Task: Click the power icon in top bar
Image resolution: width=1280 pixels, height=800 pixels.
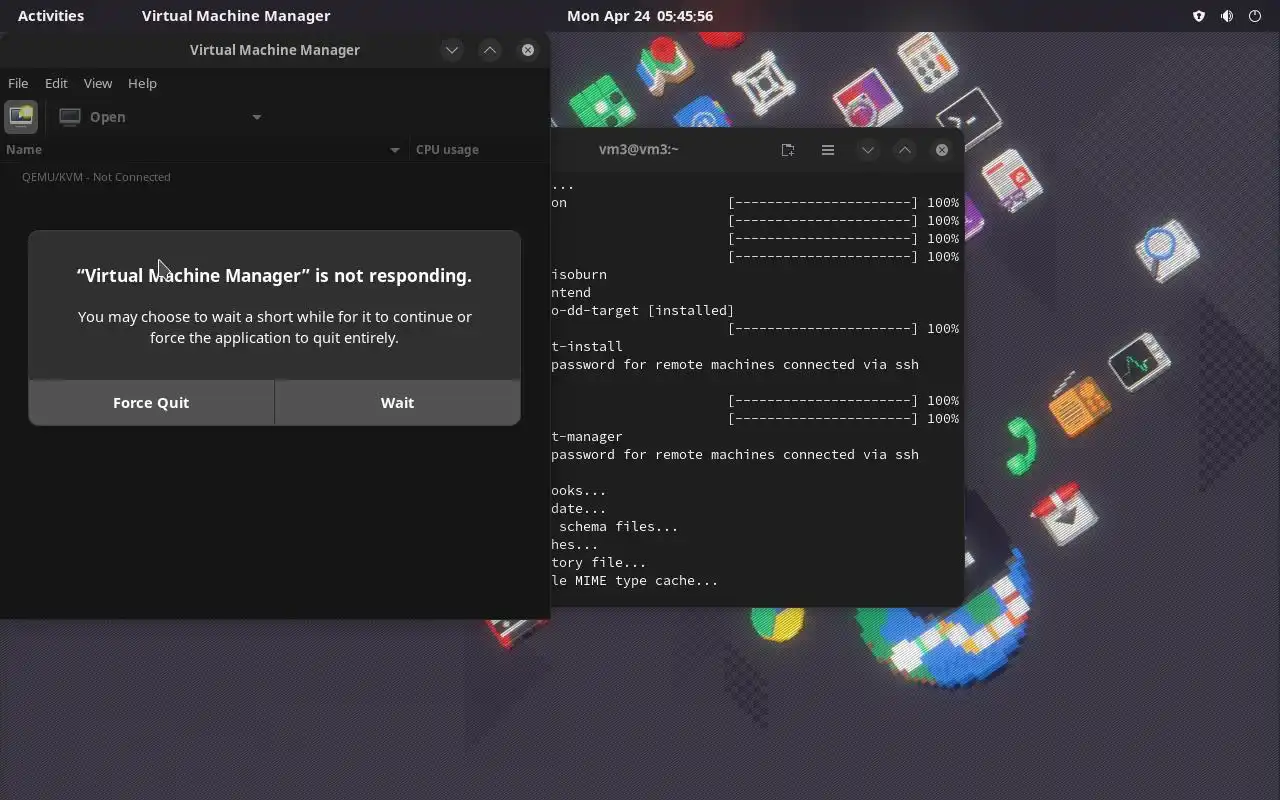Action: (x=1255, y=16)
